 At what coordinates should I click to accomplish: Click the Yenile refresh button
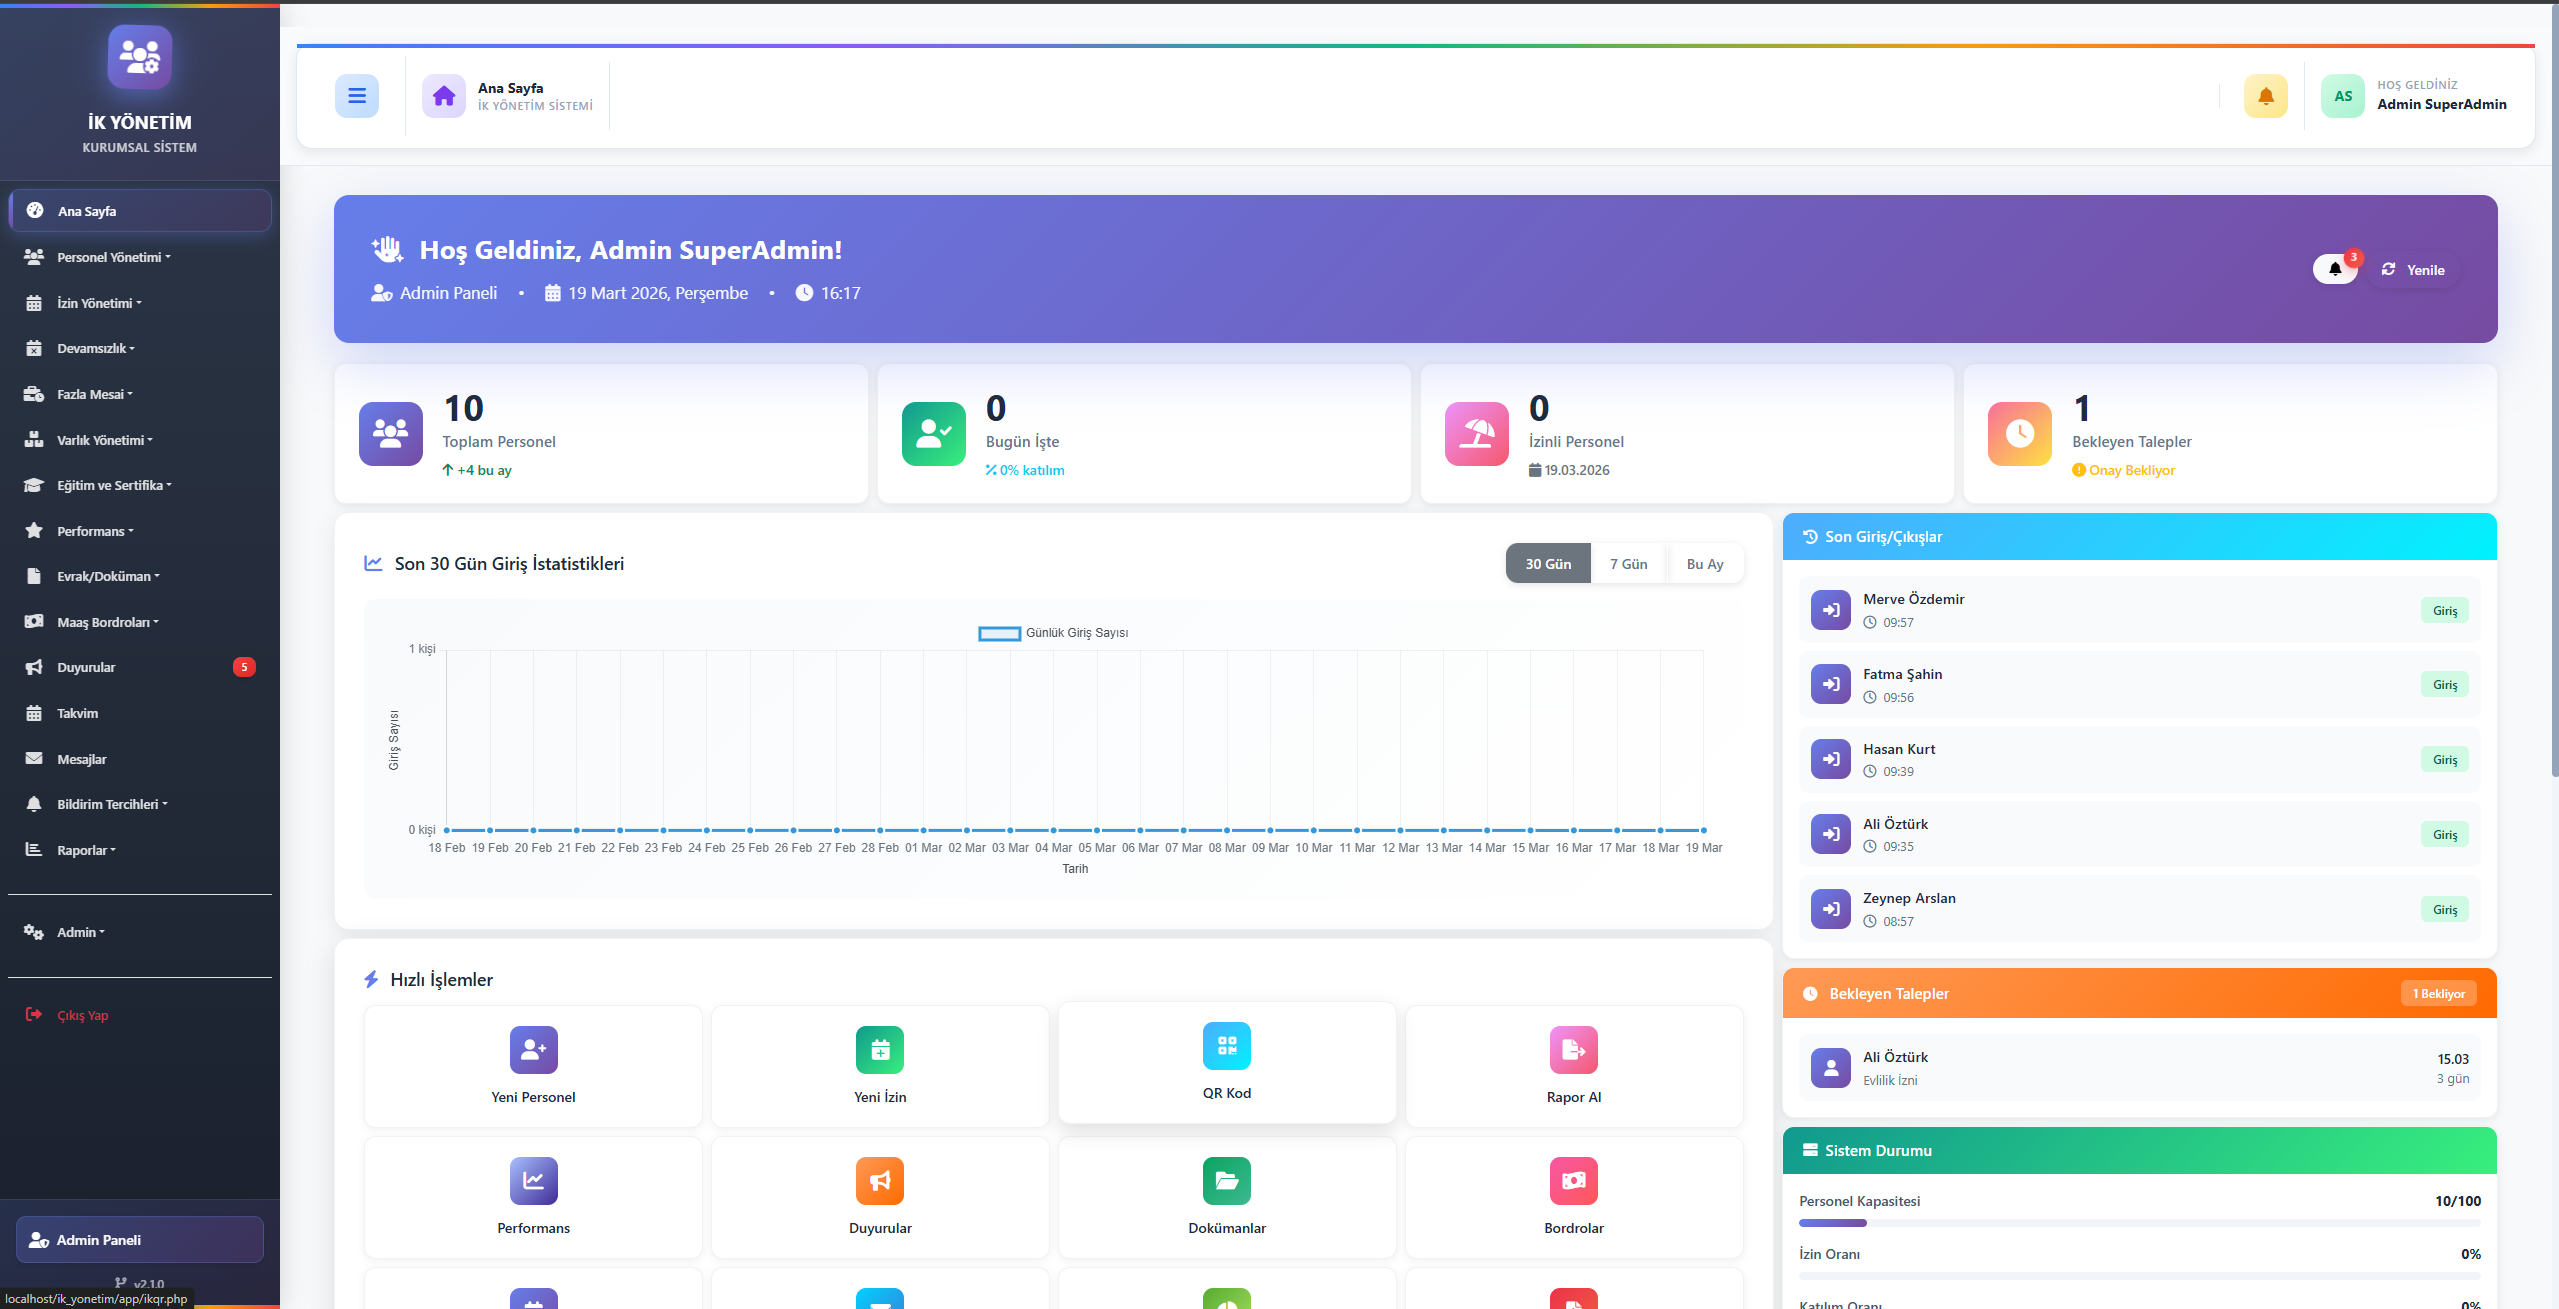click(2413, 270)
